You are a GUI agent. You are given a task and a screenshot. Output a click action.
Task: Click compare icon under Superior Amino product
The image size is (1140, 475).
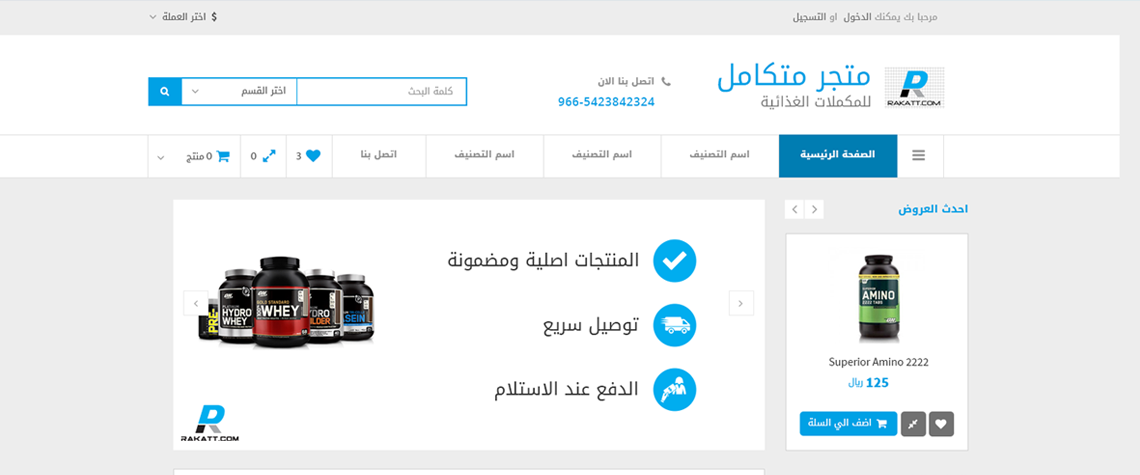coord(913,424)
